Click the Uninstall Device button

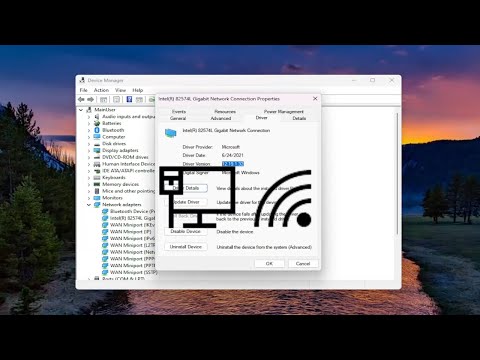[186, 247]
